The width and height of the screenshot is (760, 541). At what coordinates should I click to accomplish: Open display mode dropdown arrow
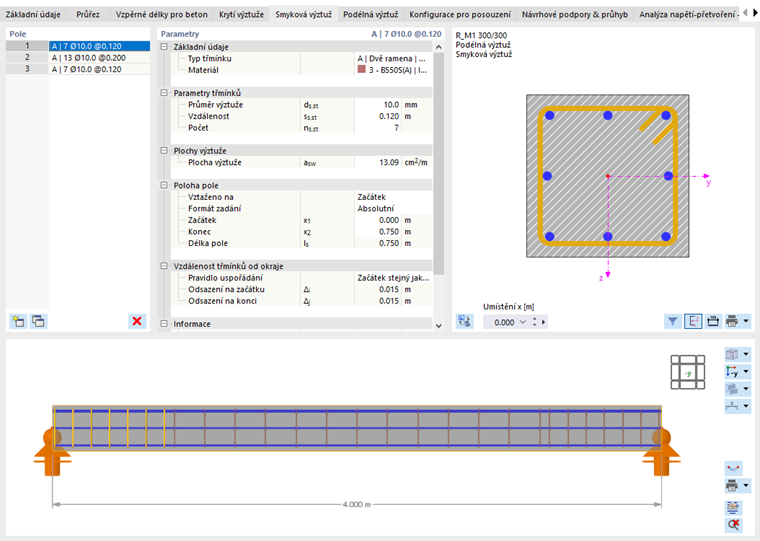(746, 389)
